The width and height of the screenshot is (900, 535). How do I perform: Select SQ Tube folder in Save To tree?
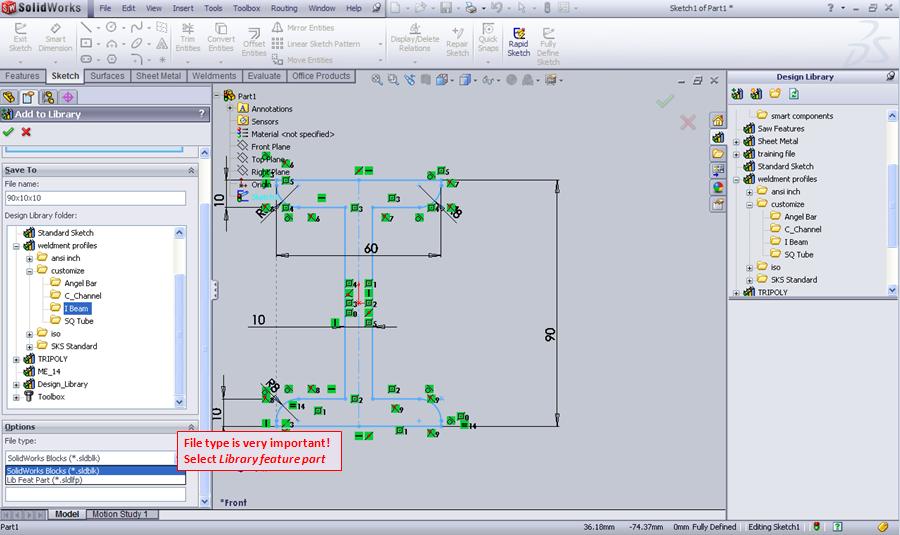click(x=79, y=321)
